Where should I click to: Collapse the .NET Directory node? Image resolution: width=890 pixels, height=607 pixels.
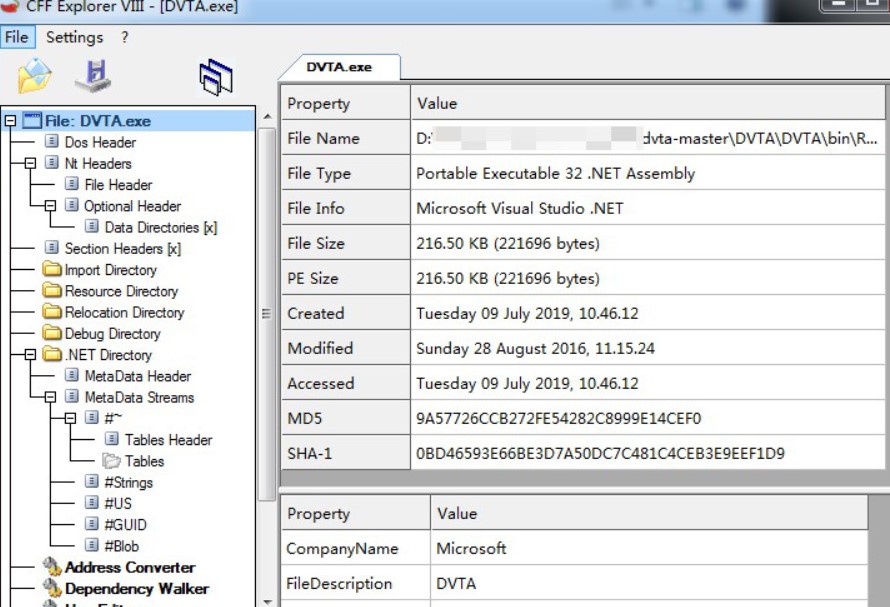tap(31, 355)
